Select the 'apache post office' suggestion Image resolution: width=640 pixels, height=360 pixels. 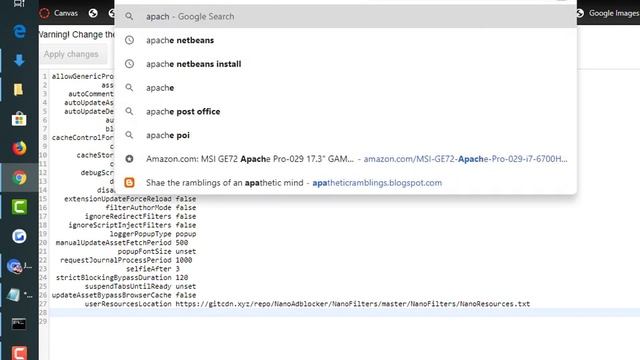346,111
